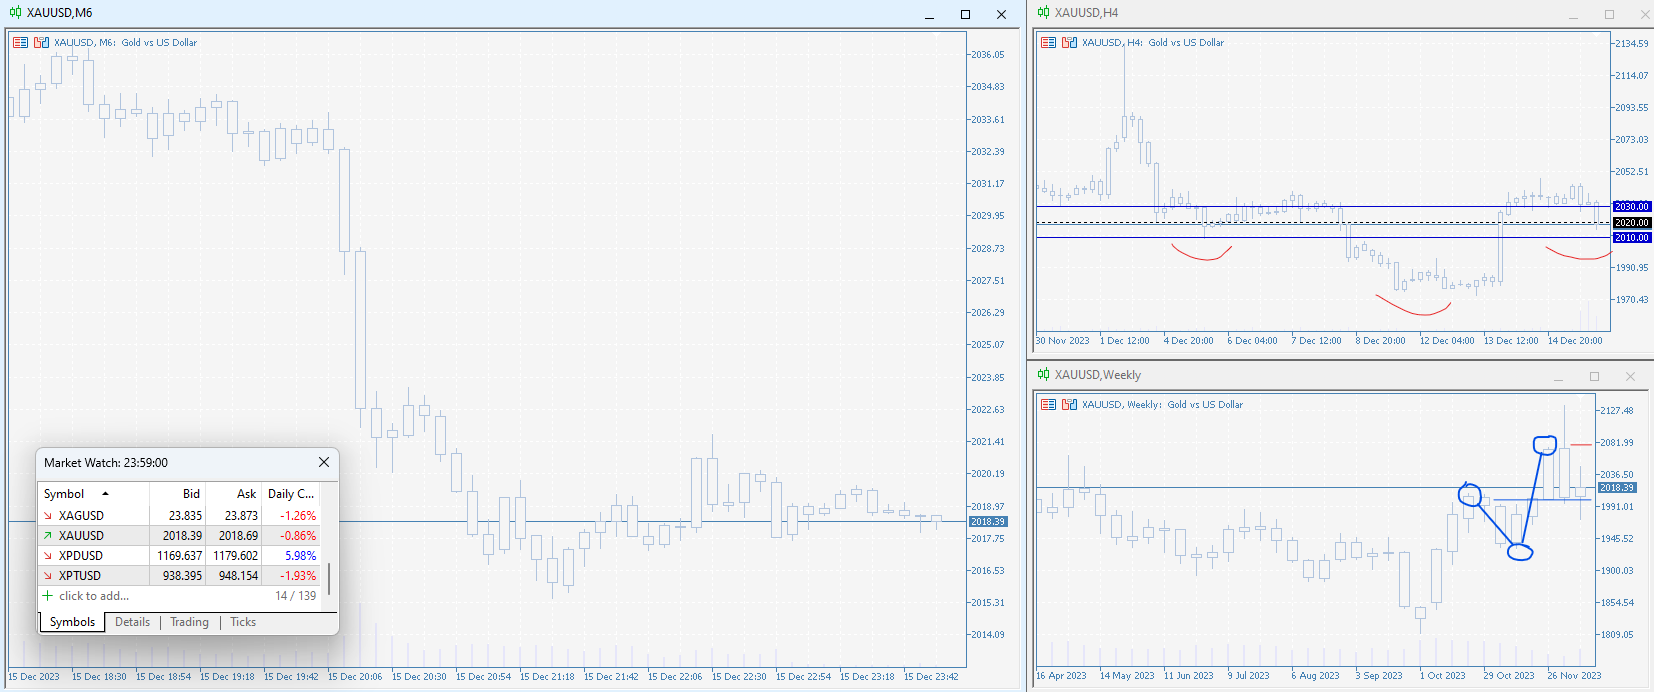The height and width of the screenshot is (692, 1654).
Task: Open Depth of Market icon on Weekly chart
Action: click(x=1048, y=405)
